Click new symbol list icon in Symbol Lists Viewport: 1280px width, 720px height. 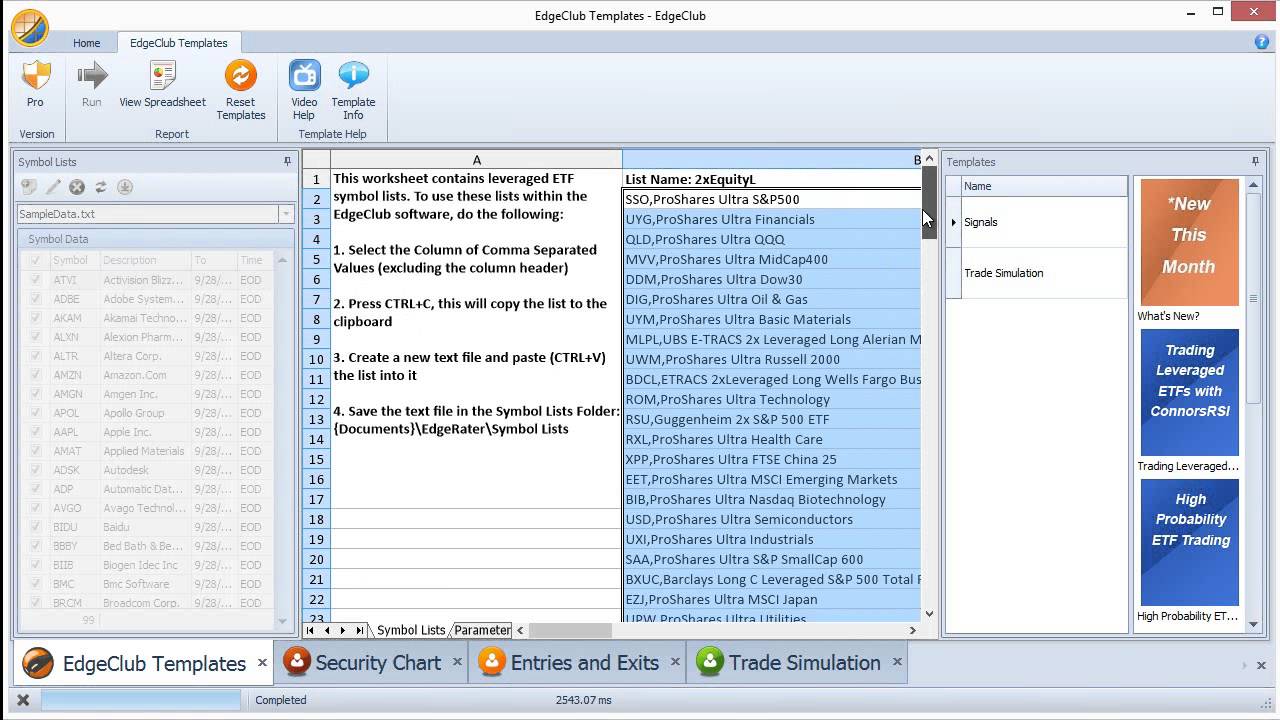point(29,187)
